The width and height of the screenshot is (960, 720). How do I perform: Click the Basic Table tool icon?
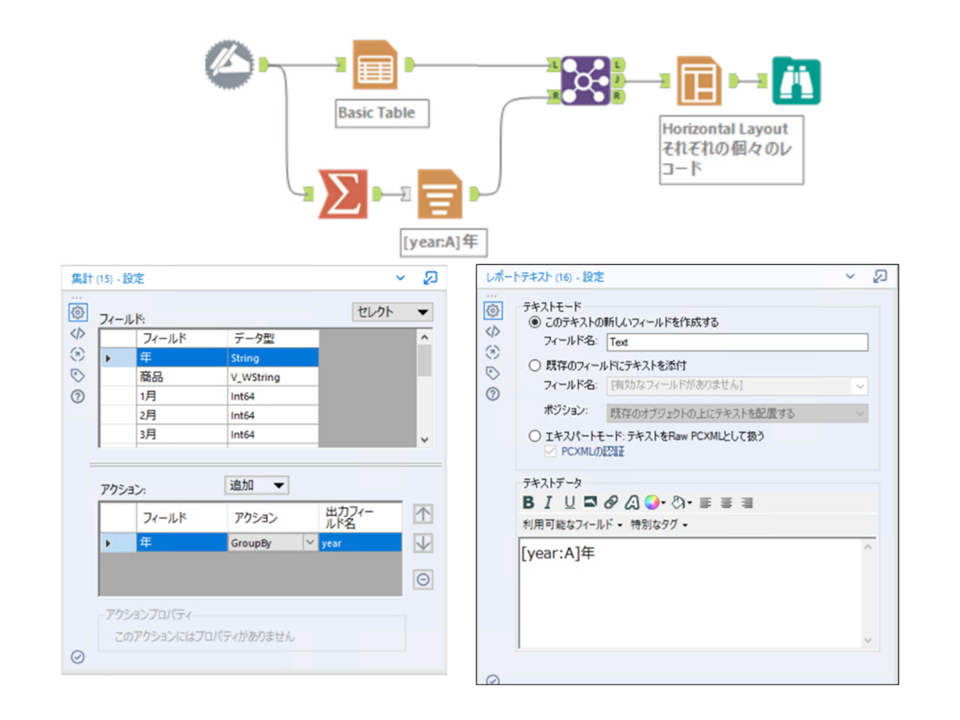point(375,66)
